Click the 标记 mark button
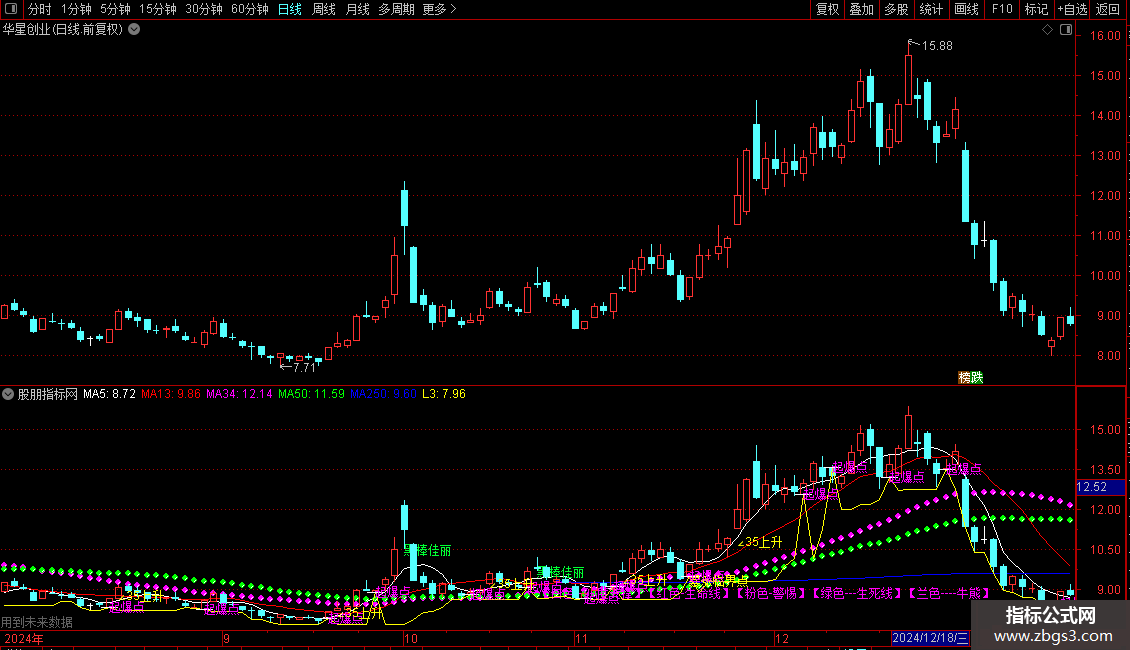This screenshot has width=1130, height=650. [1036, 9]
